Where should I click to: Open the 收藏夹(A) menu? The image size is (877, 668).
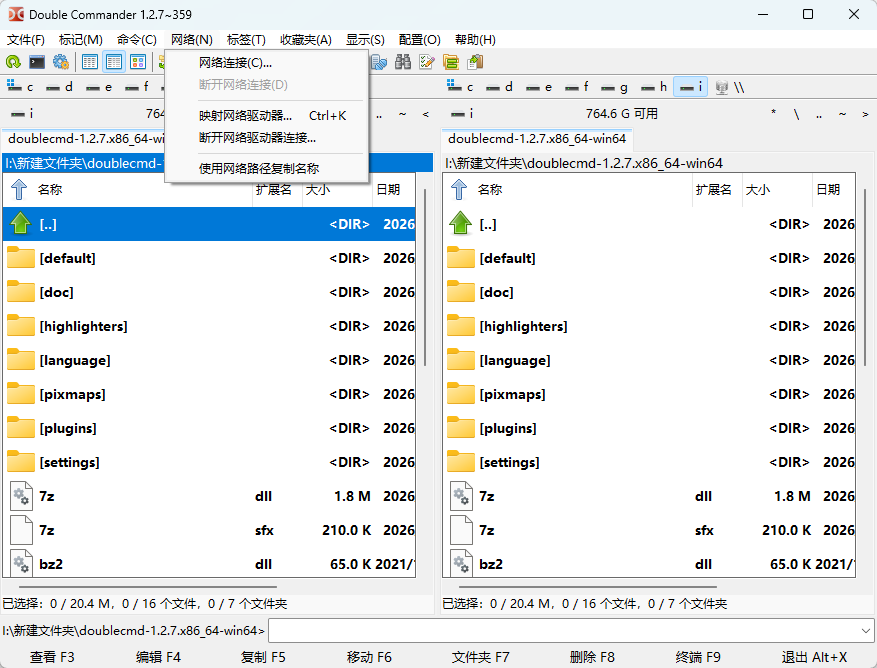click(x=306, y=40)
